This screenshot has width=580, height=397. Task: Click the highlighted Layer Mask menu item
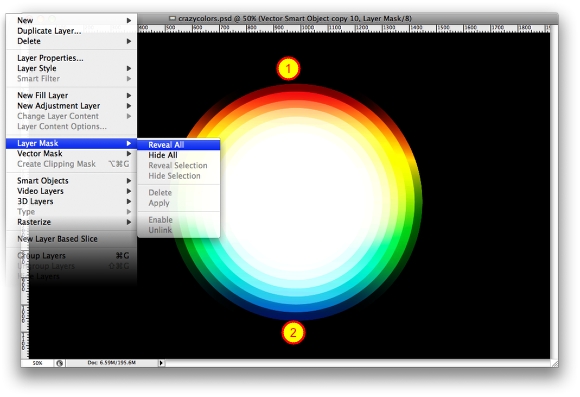tap(71, 143)
